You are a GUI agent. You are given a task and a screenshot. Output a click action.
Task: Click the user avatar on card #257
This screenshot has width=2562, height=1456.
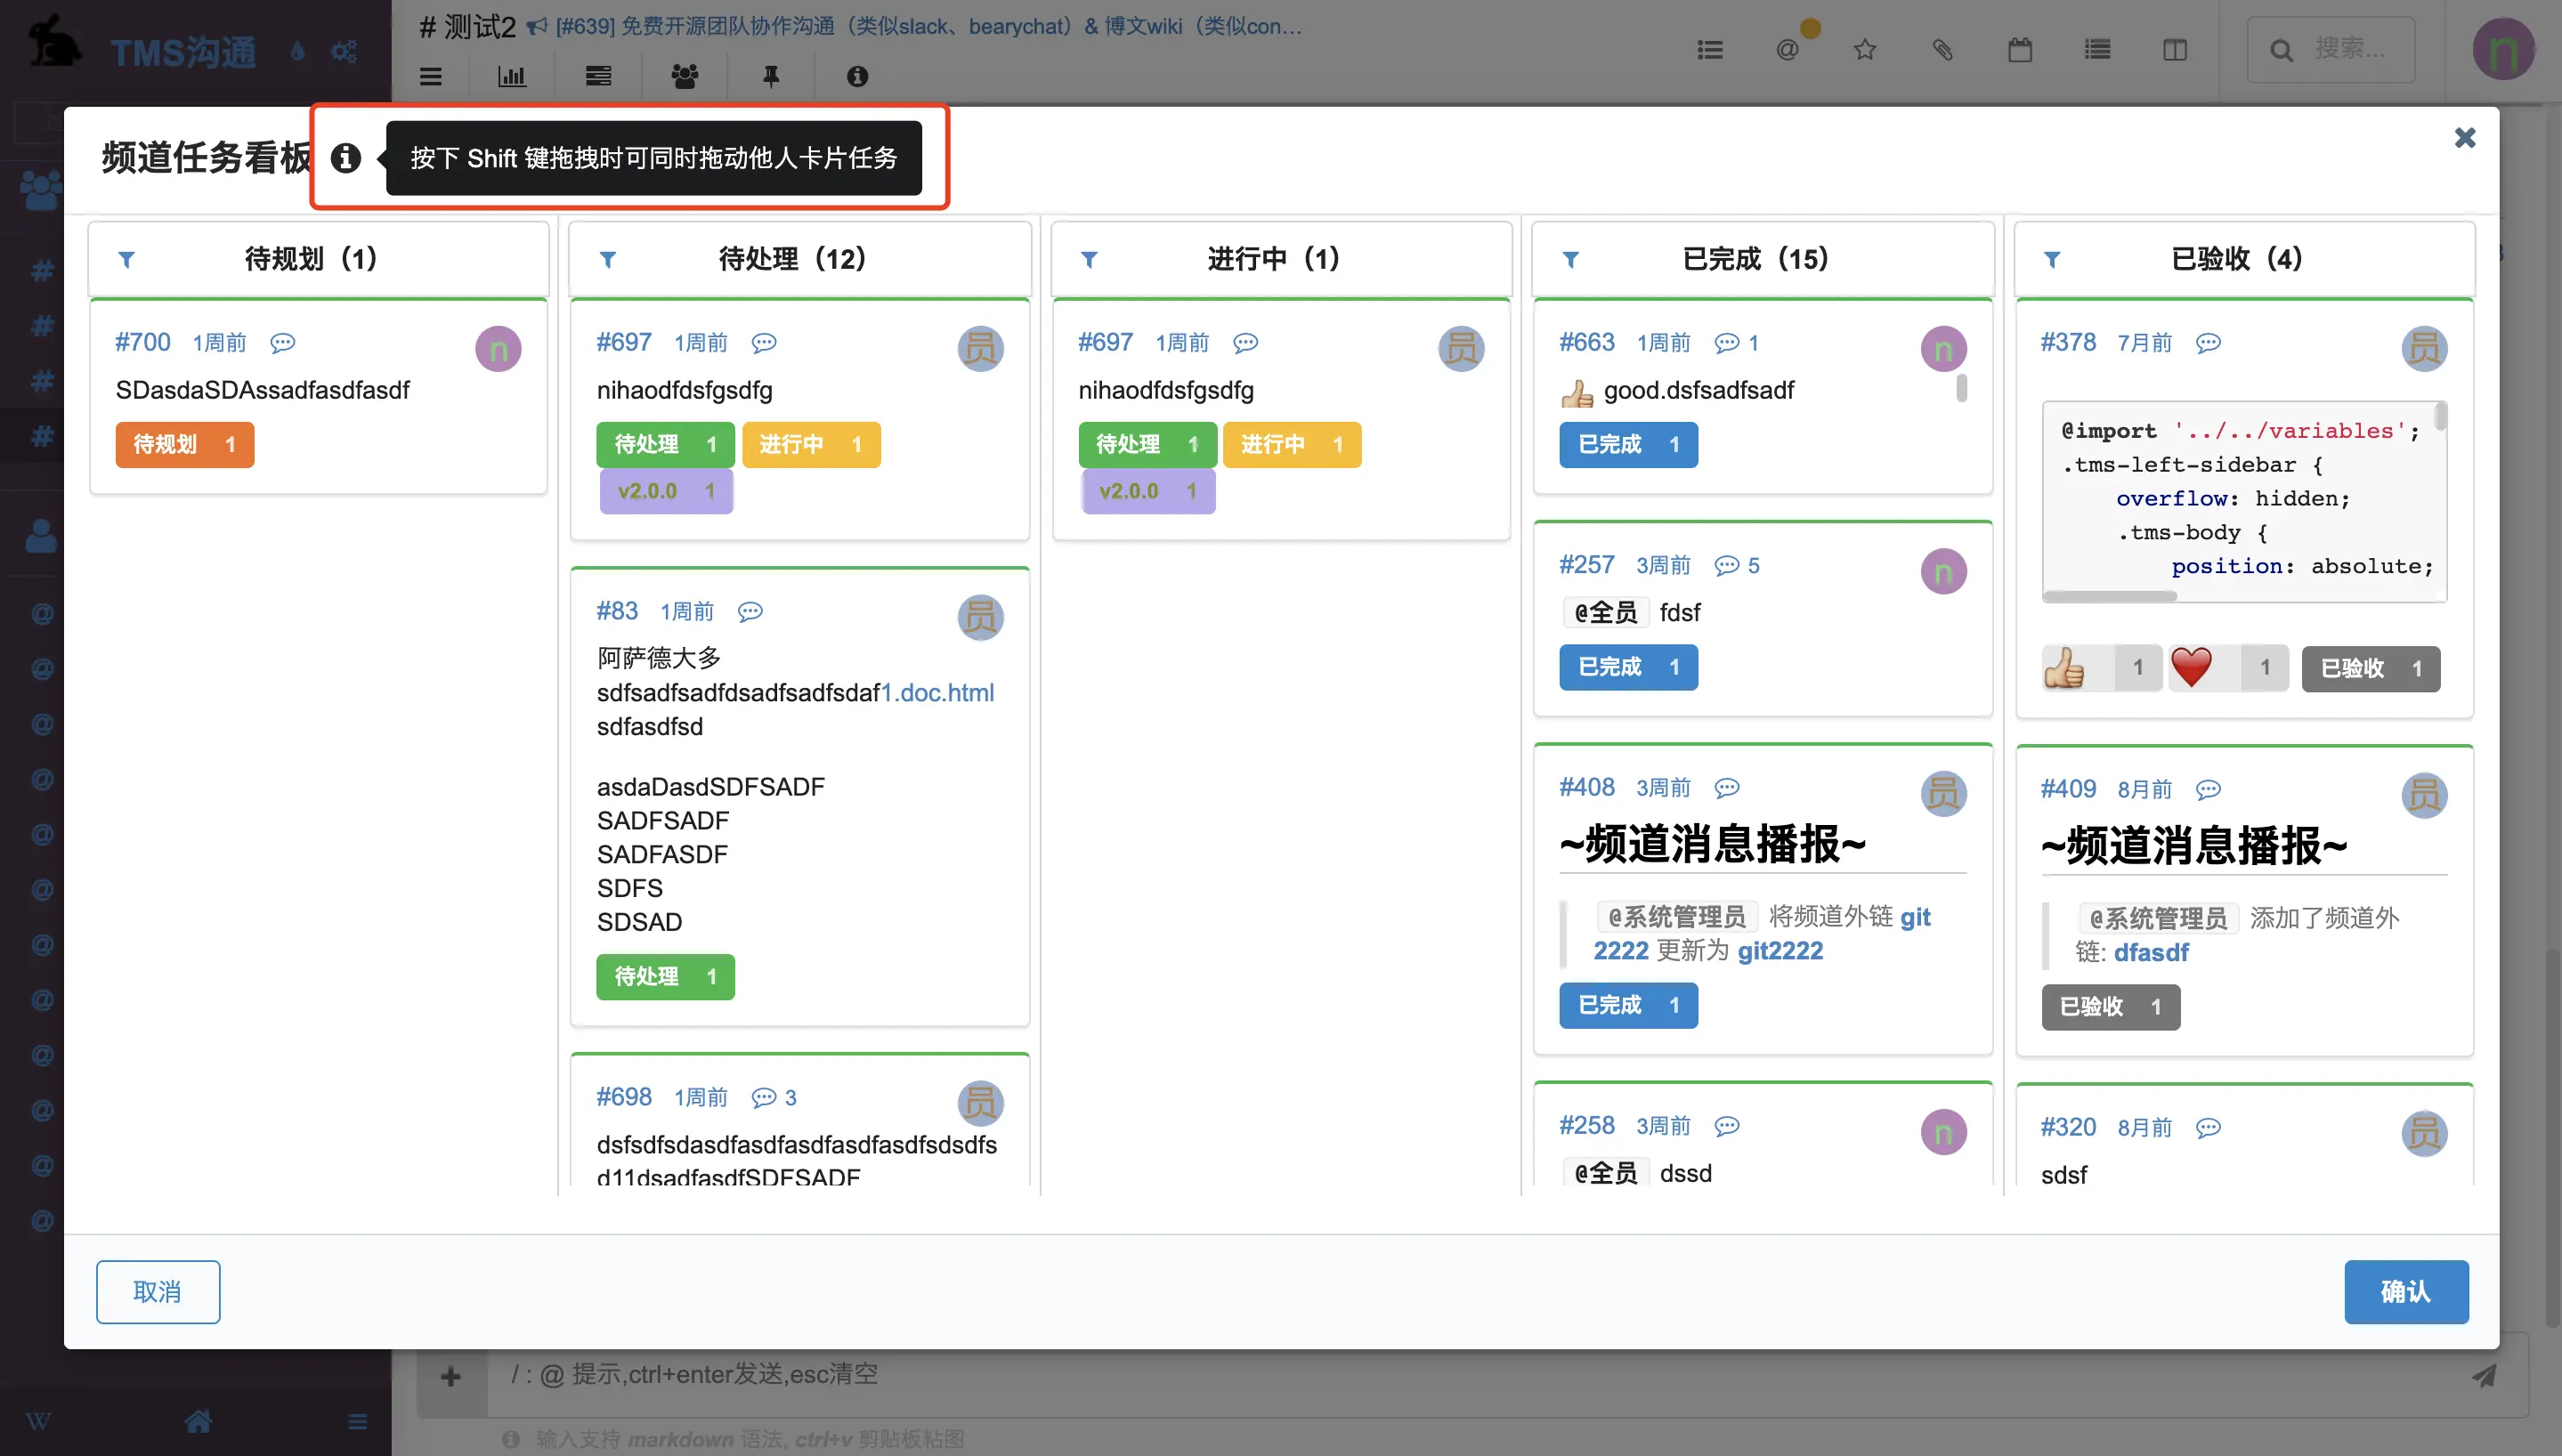[x=1943, y=572]
